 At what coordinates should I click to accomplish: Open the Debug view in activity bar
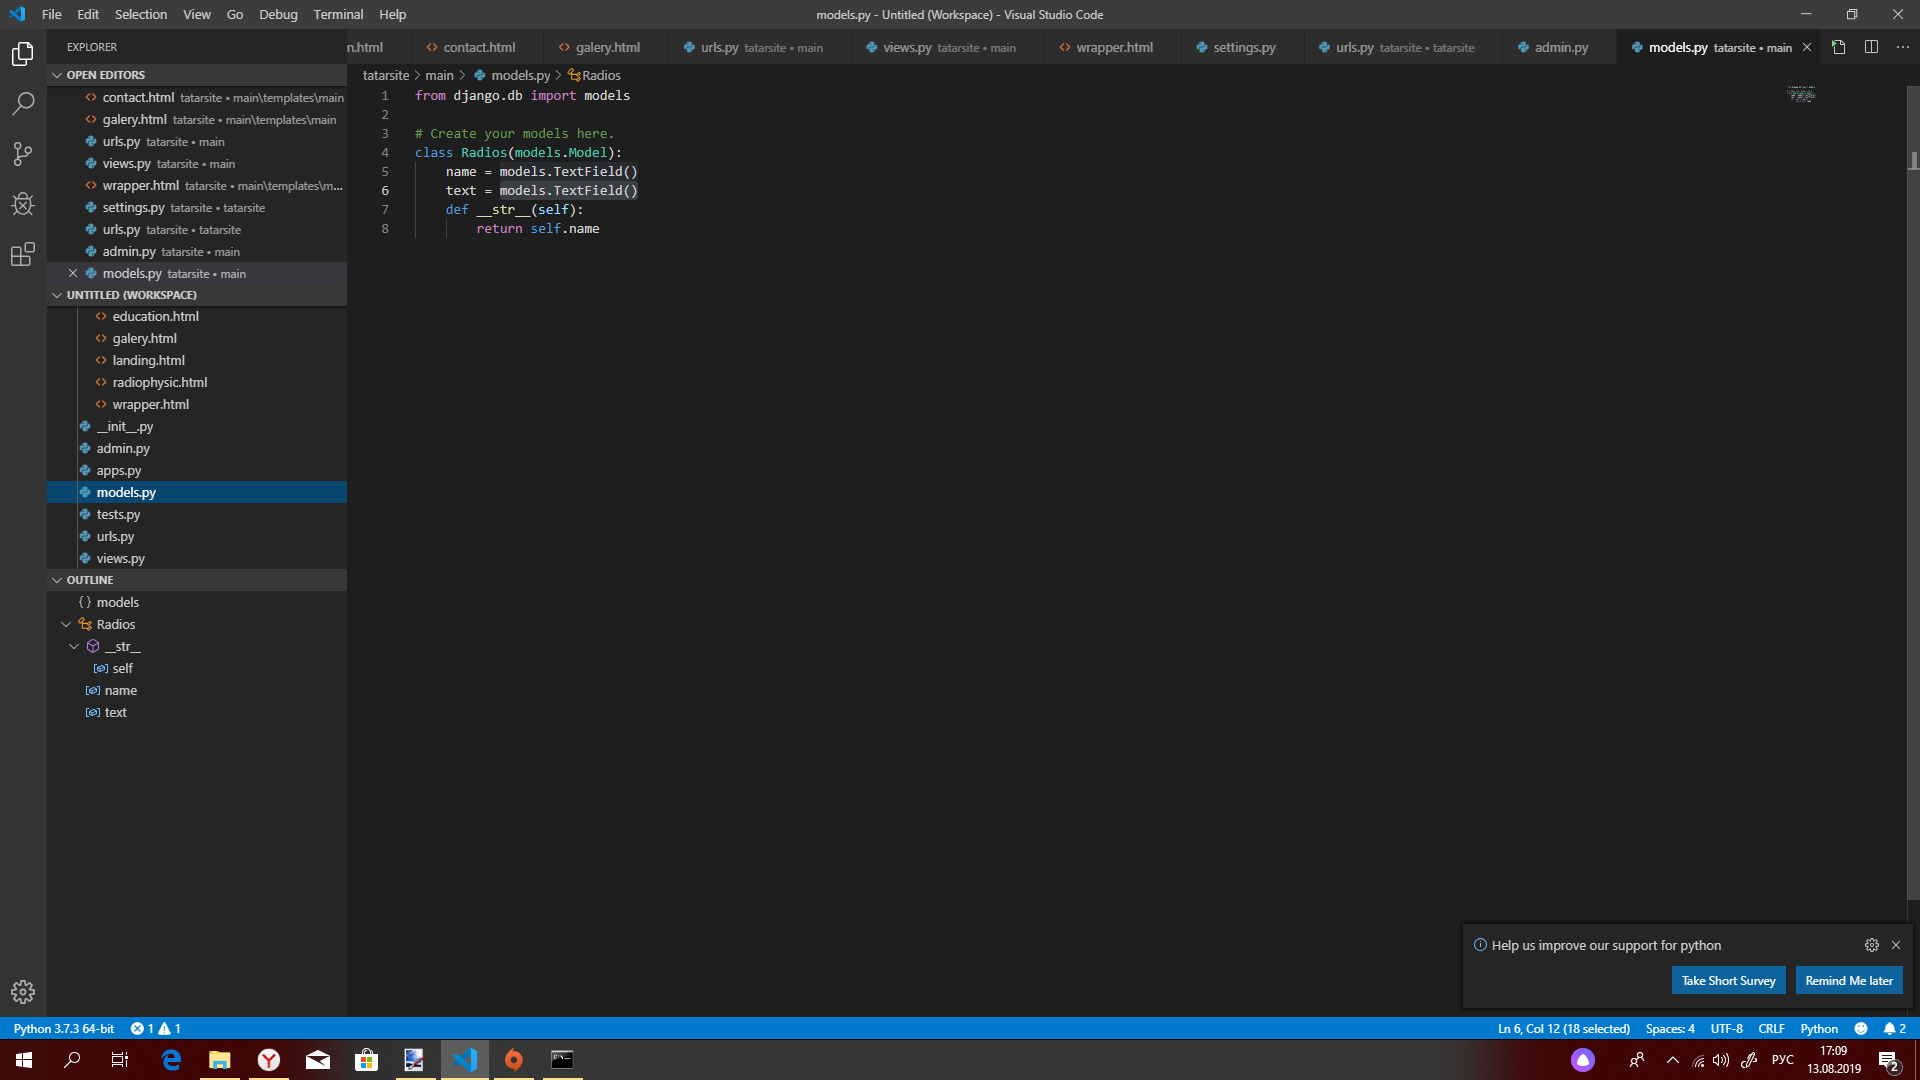[23, 204]
